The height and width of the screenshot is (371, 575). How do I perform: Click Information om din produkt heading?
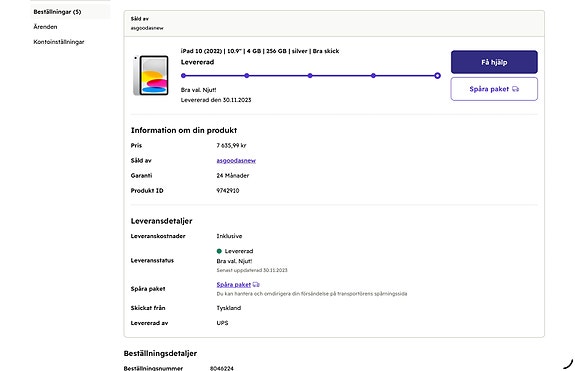tap(184, 130)
